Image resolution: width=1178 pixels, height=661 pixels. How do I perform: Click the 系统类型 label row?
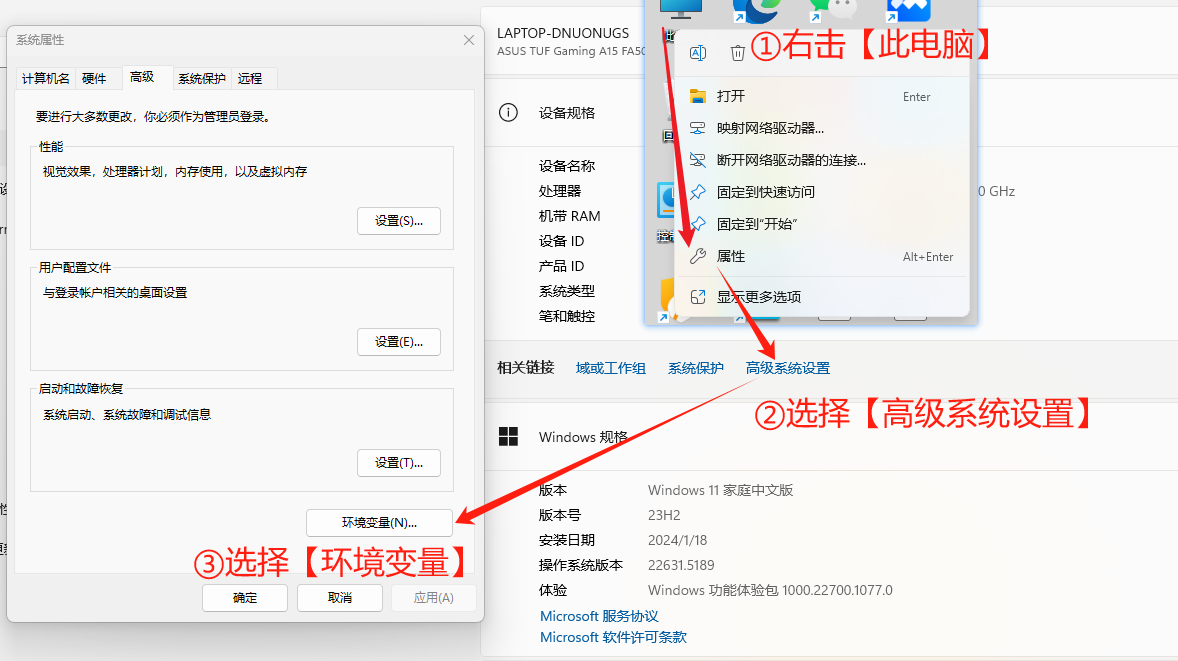566,291
